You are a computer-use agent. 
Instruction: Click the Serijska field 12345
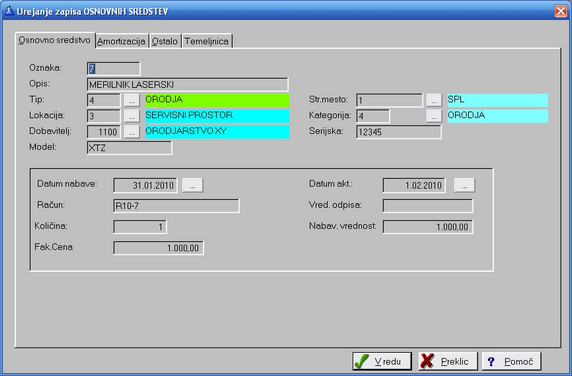click(399, 132)
